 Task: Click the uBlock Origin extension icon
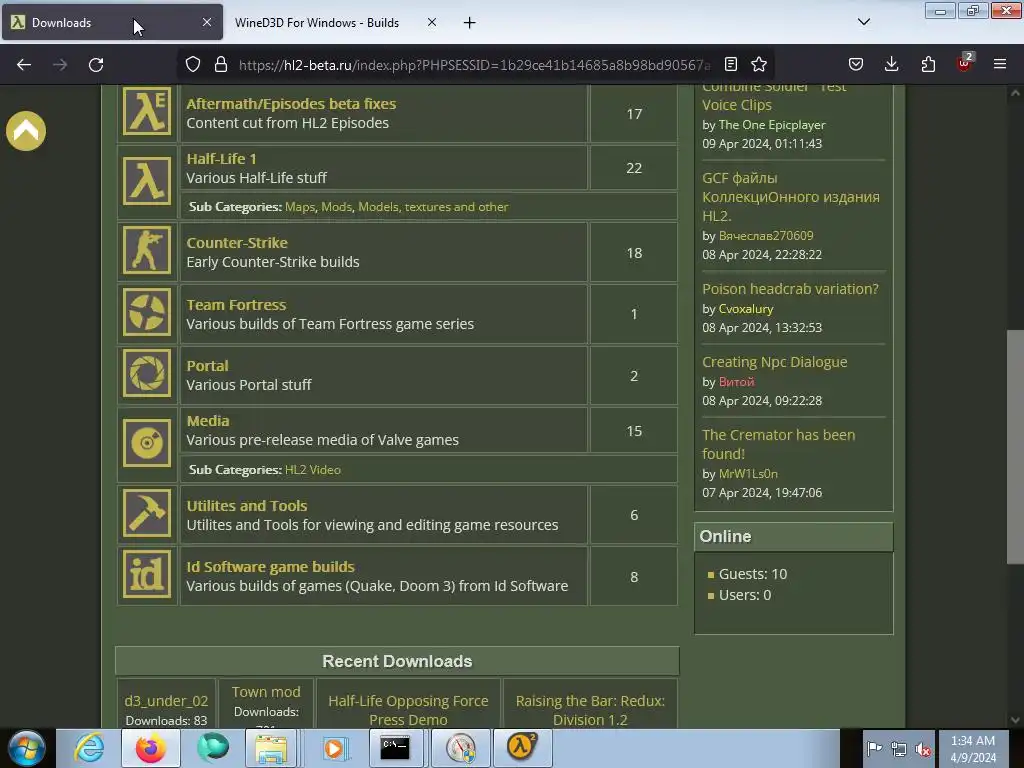click(x=965, y=63)
